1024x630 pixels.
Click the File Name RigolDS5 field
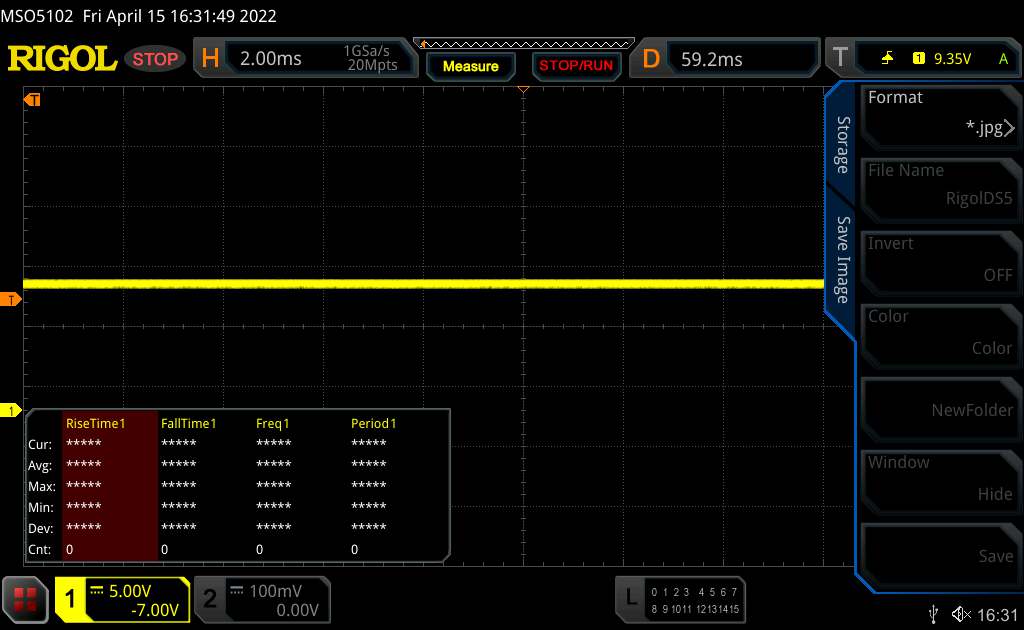pyautogui.click(x=938, y=186)
